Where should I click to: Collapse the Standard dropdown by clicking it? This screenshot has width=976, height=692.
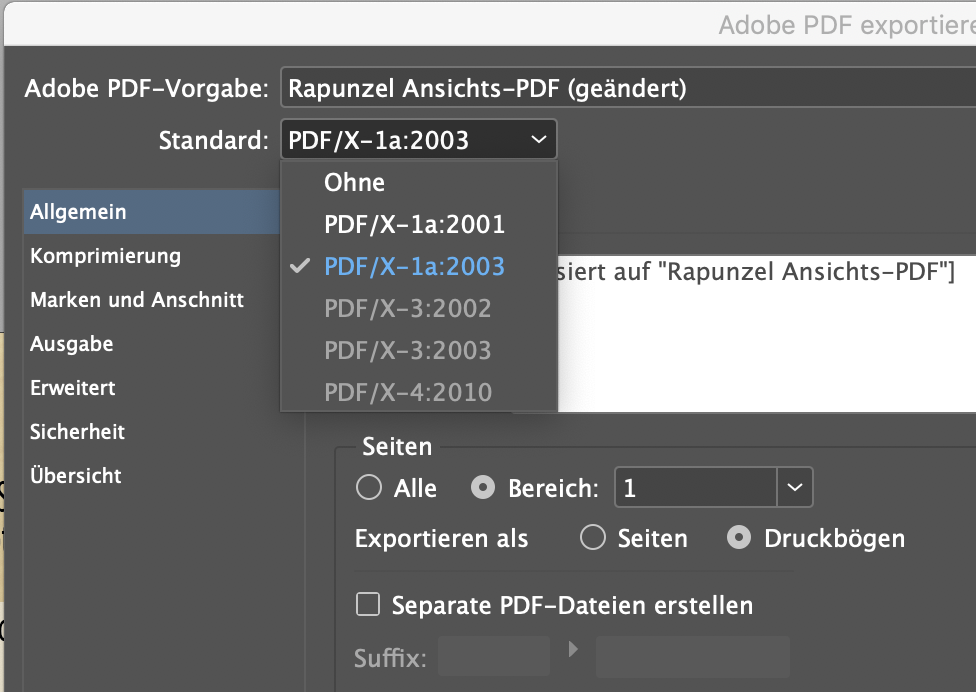click(x=418, y=139)
